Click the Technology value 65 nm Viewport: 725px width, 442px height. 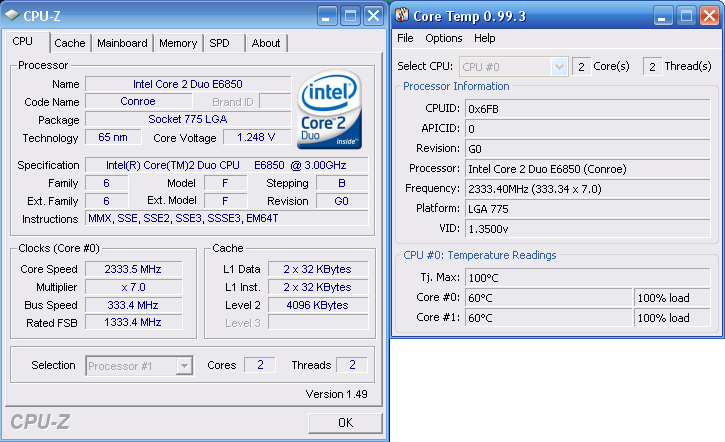pos(113,137)
